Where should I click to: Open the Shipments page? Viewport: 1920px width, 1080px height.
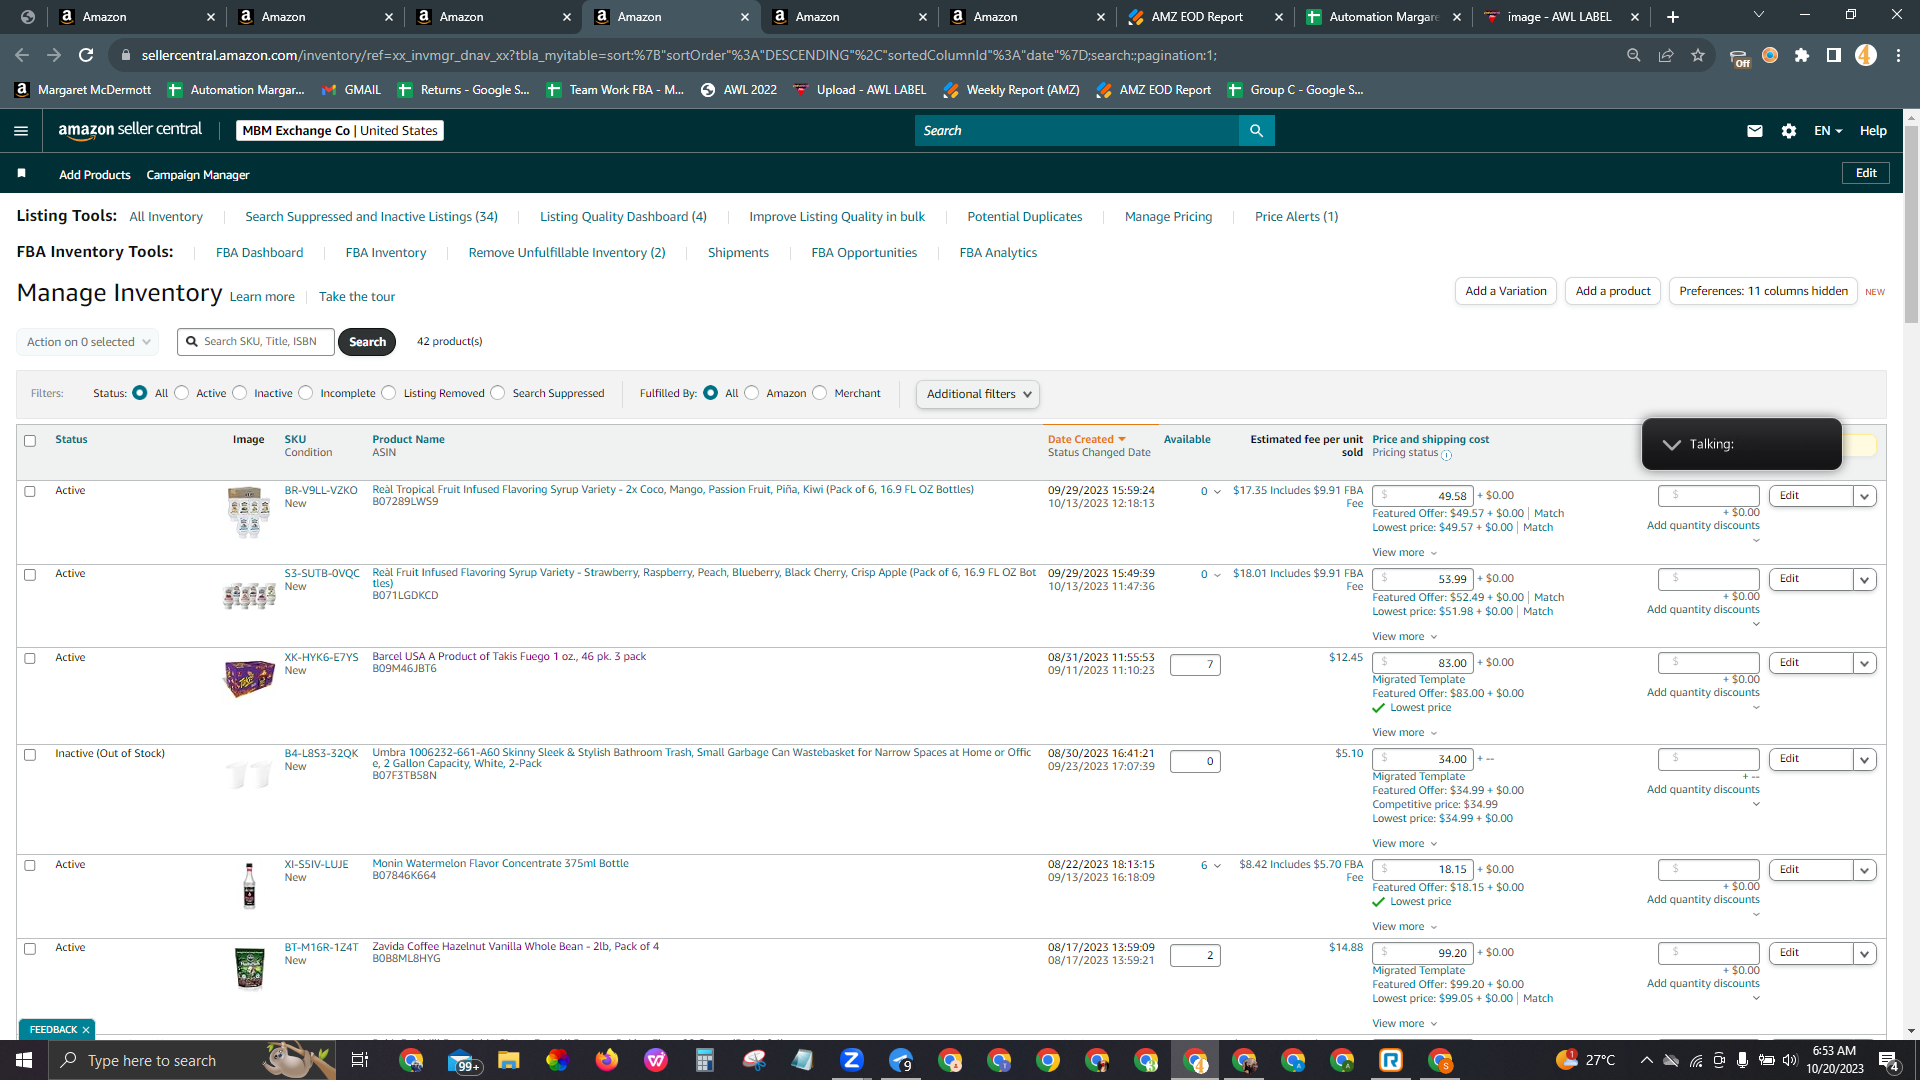pos(738,253)
